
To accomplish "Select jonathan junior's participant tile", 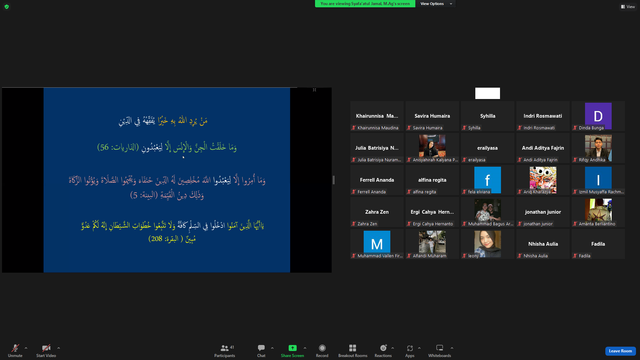I will (543, 212).
